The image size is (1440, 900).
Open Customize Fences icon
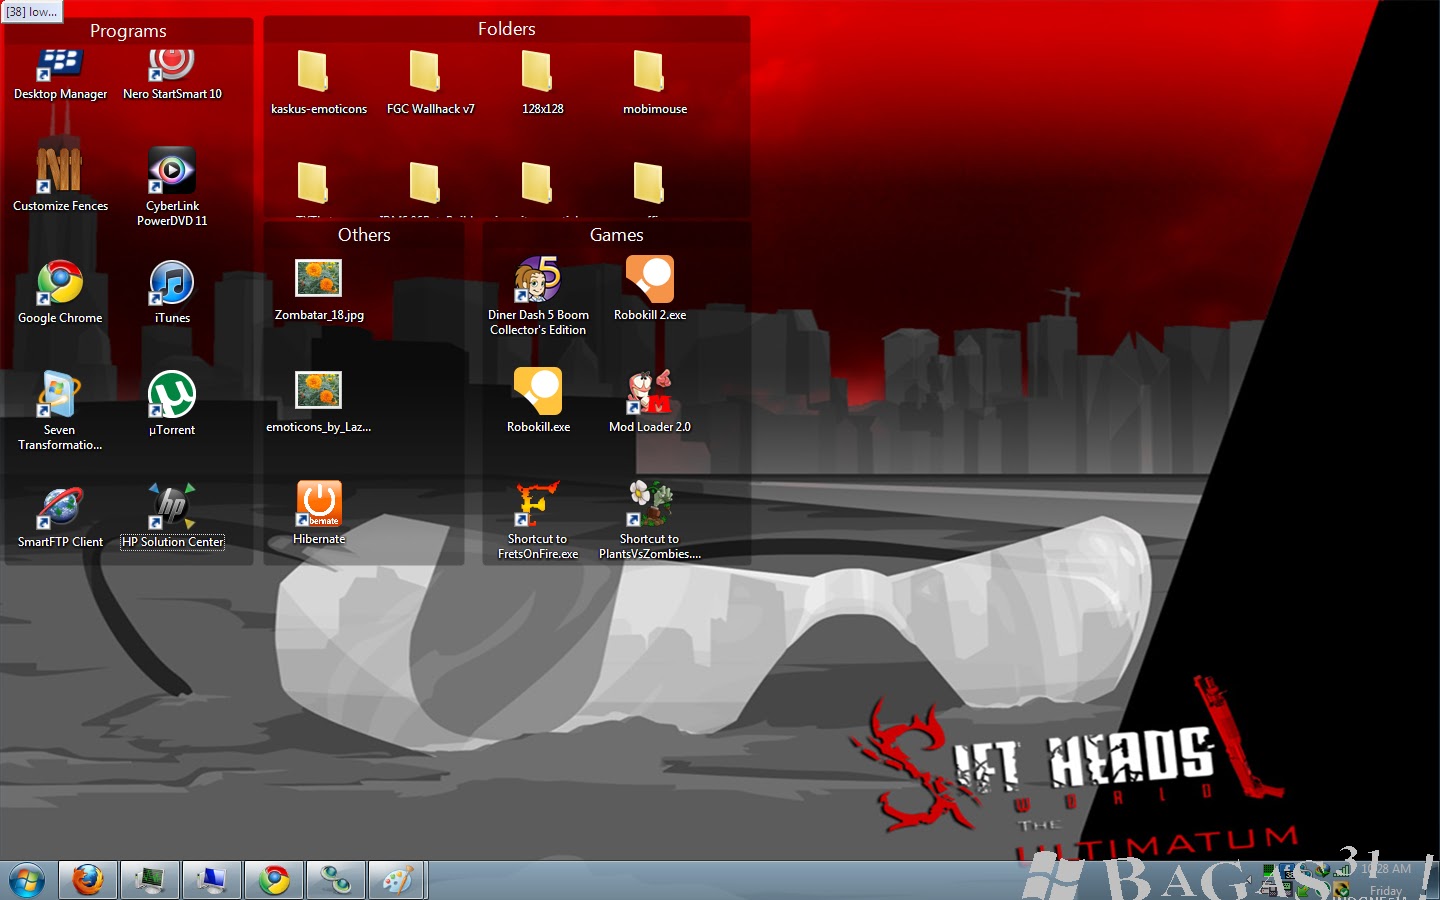tap(60, 170)
